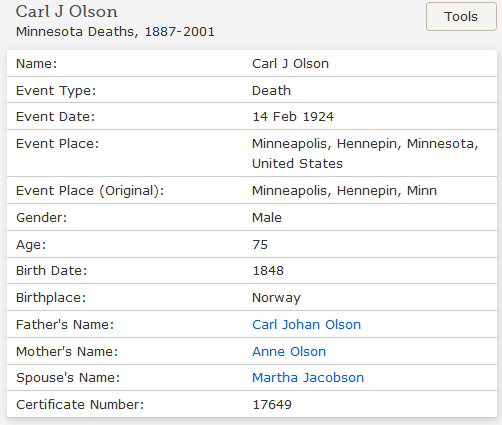
Task: Click the Birth Date value 1848
Action: (x=268, y=271)
